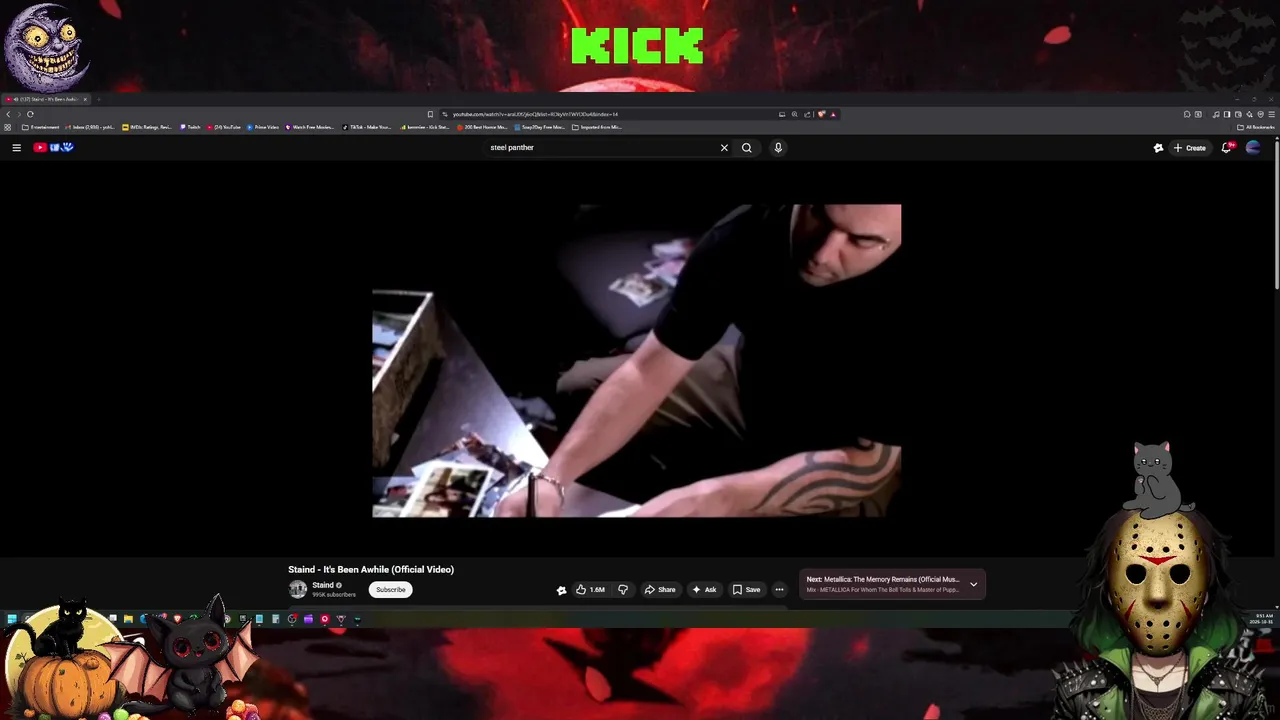
Task: Open the Twitch bookmark
Action: click(190, 127)
